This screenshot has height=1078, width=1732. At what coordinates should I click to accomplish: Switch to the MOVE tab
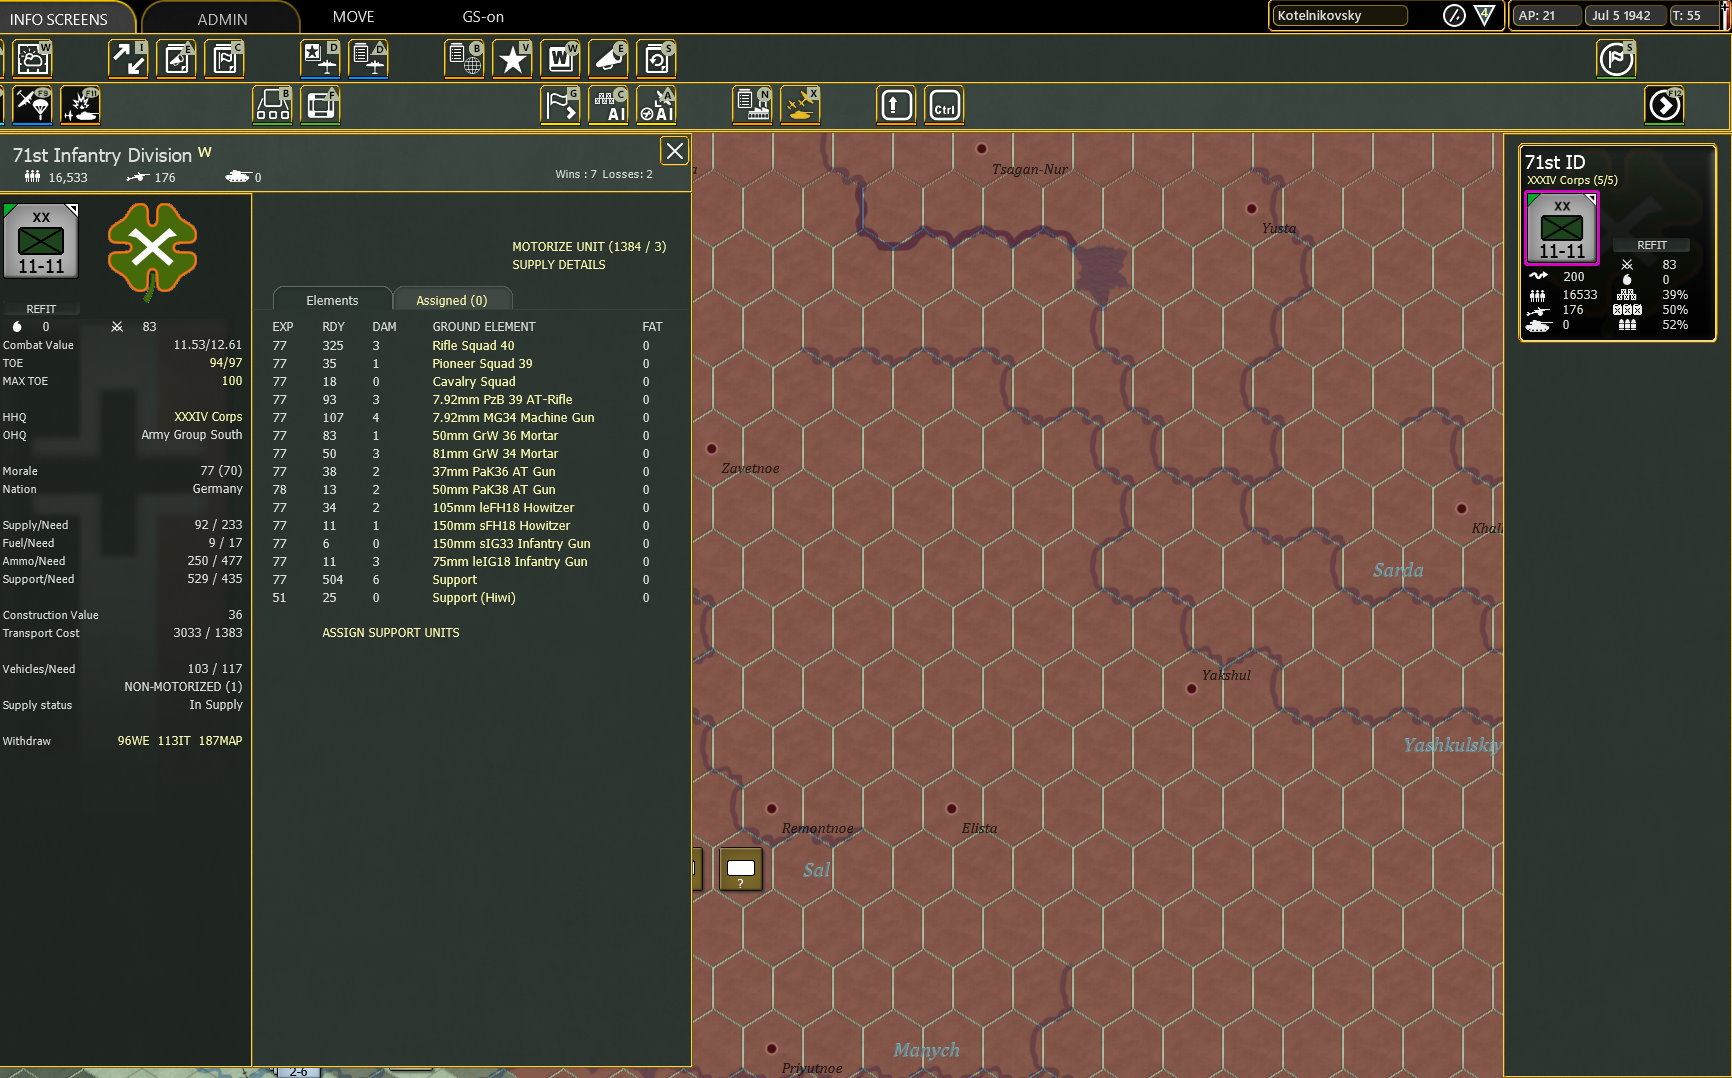click(x=353, y=17)
